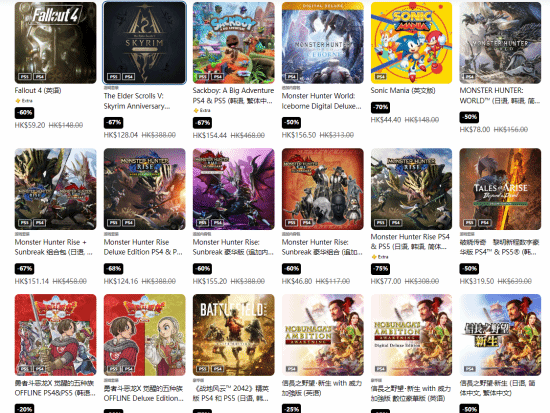Click the Sonic Mania game cover

click(x=411, y=43)
